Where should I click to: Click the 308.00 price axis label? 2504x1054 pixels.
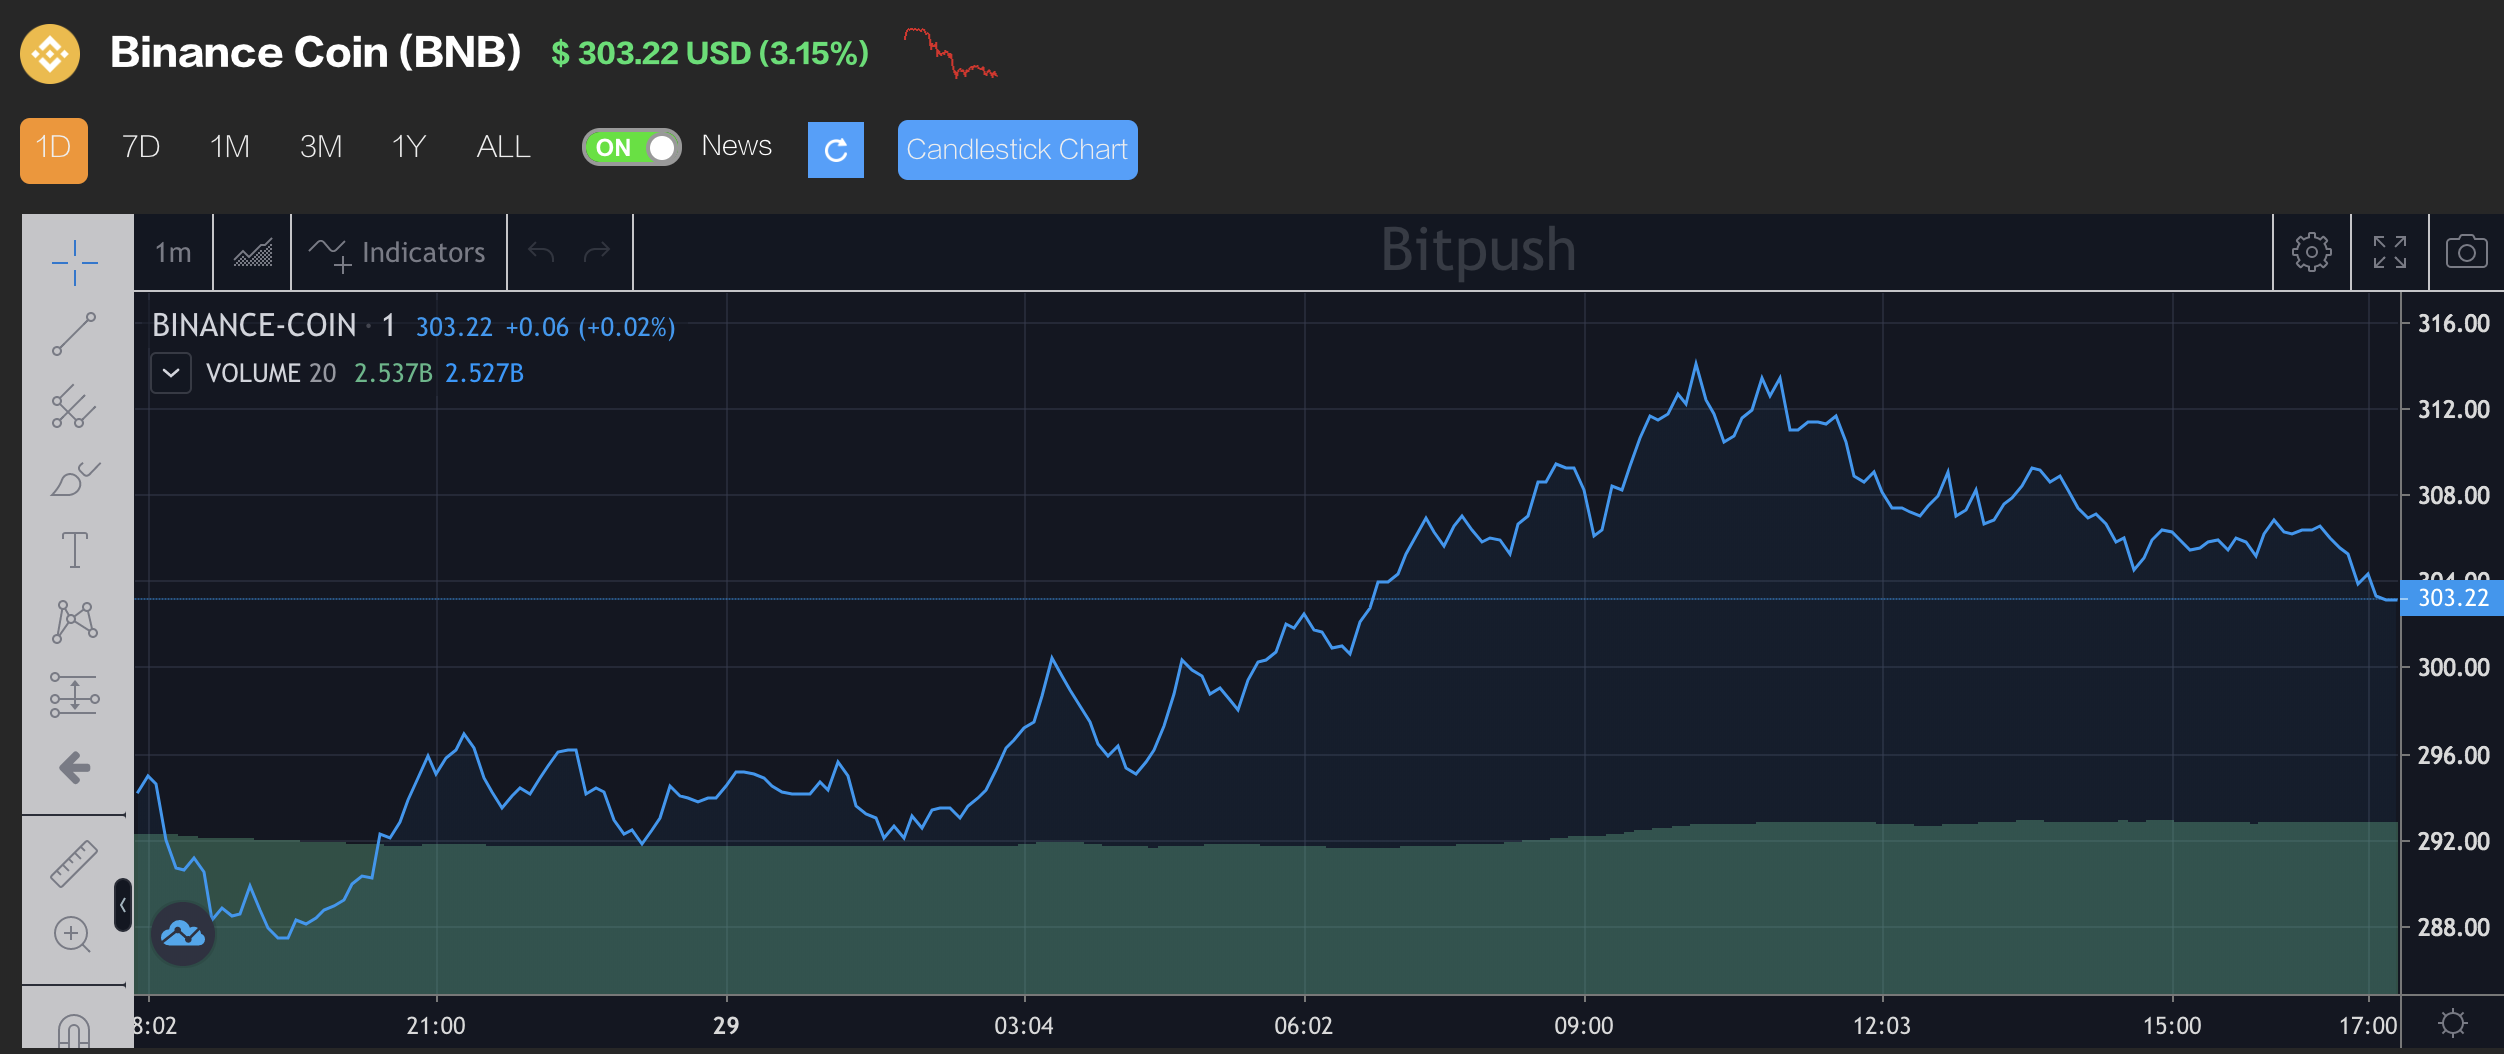(x=2454, y=495)
